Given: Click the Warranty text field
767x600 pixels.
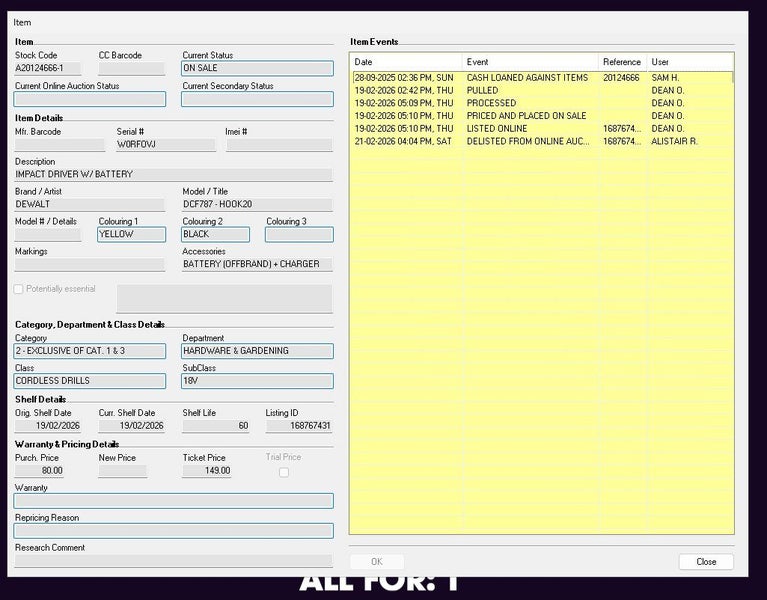Looking at the screenshot, I should pyautogui.click(x=173, y=501).
